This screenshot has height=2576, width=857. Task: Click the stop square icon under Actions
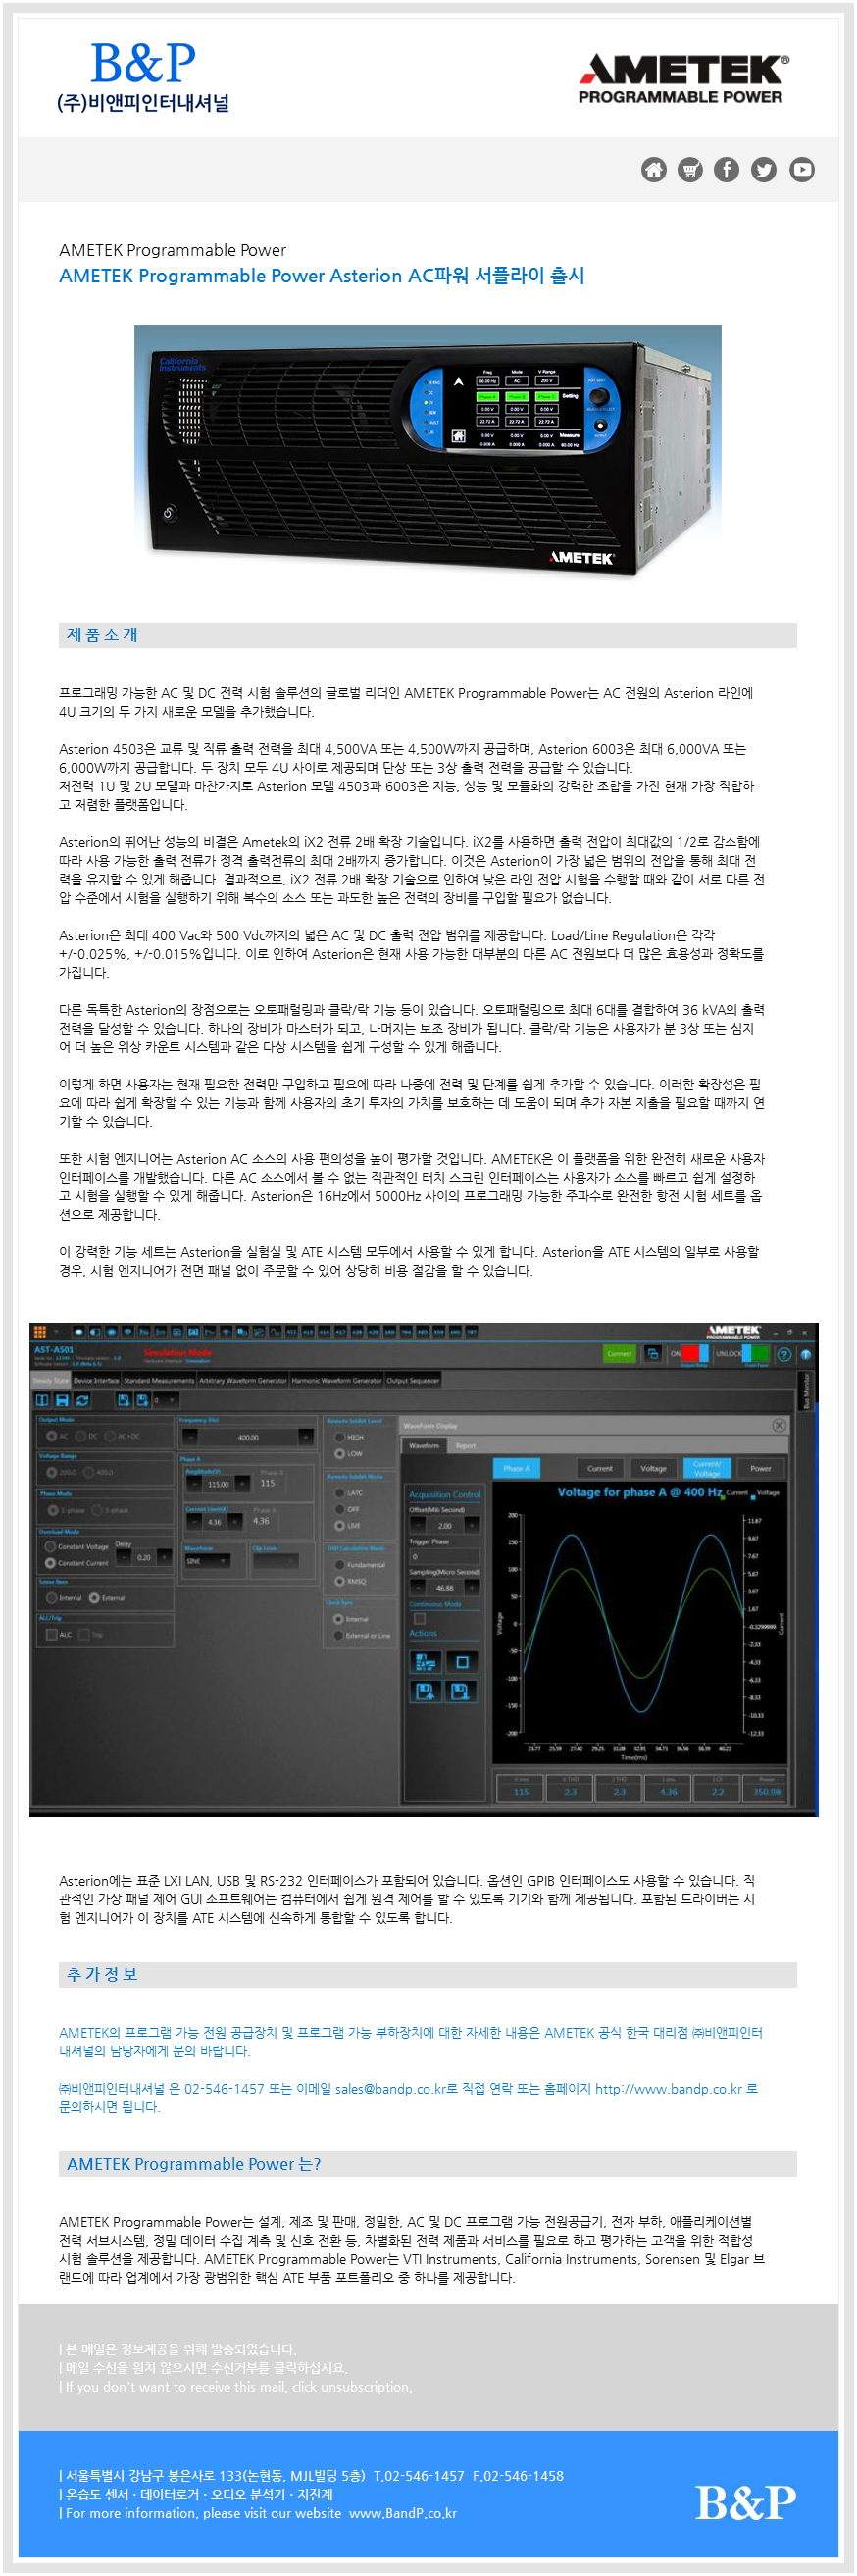462,1662
